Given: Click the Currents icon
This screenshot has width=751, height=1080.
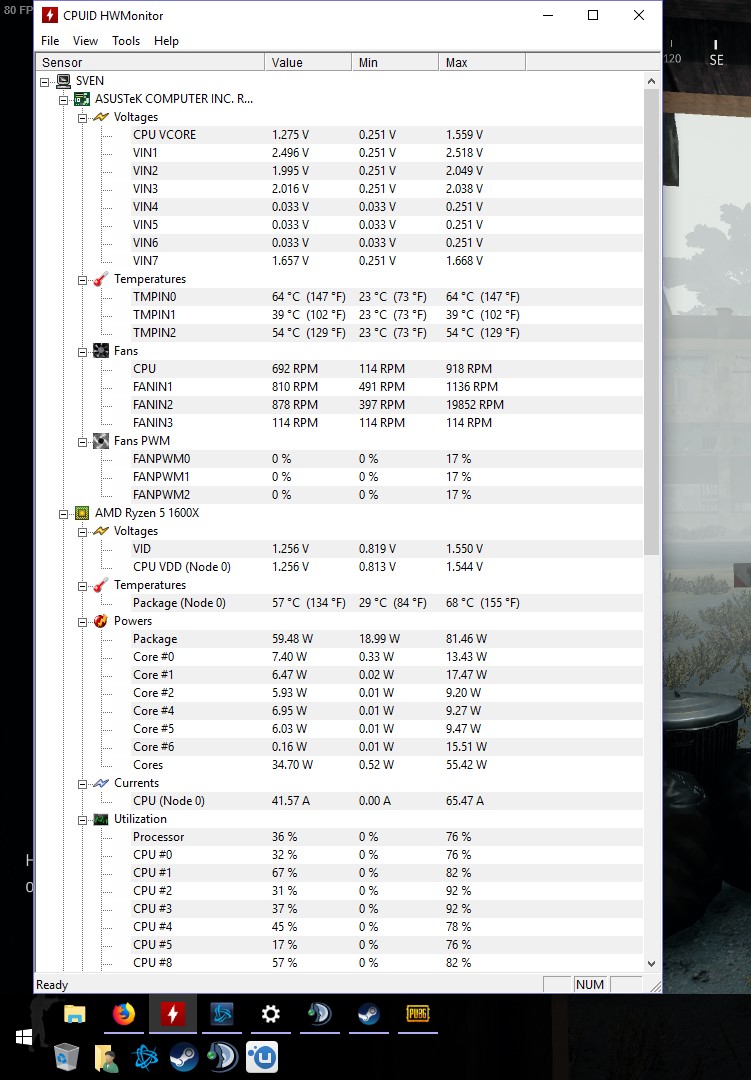Looking at the screenshot, I should [101, 783].
